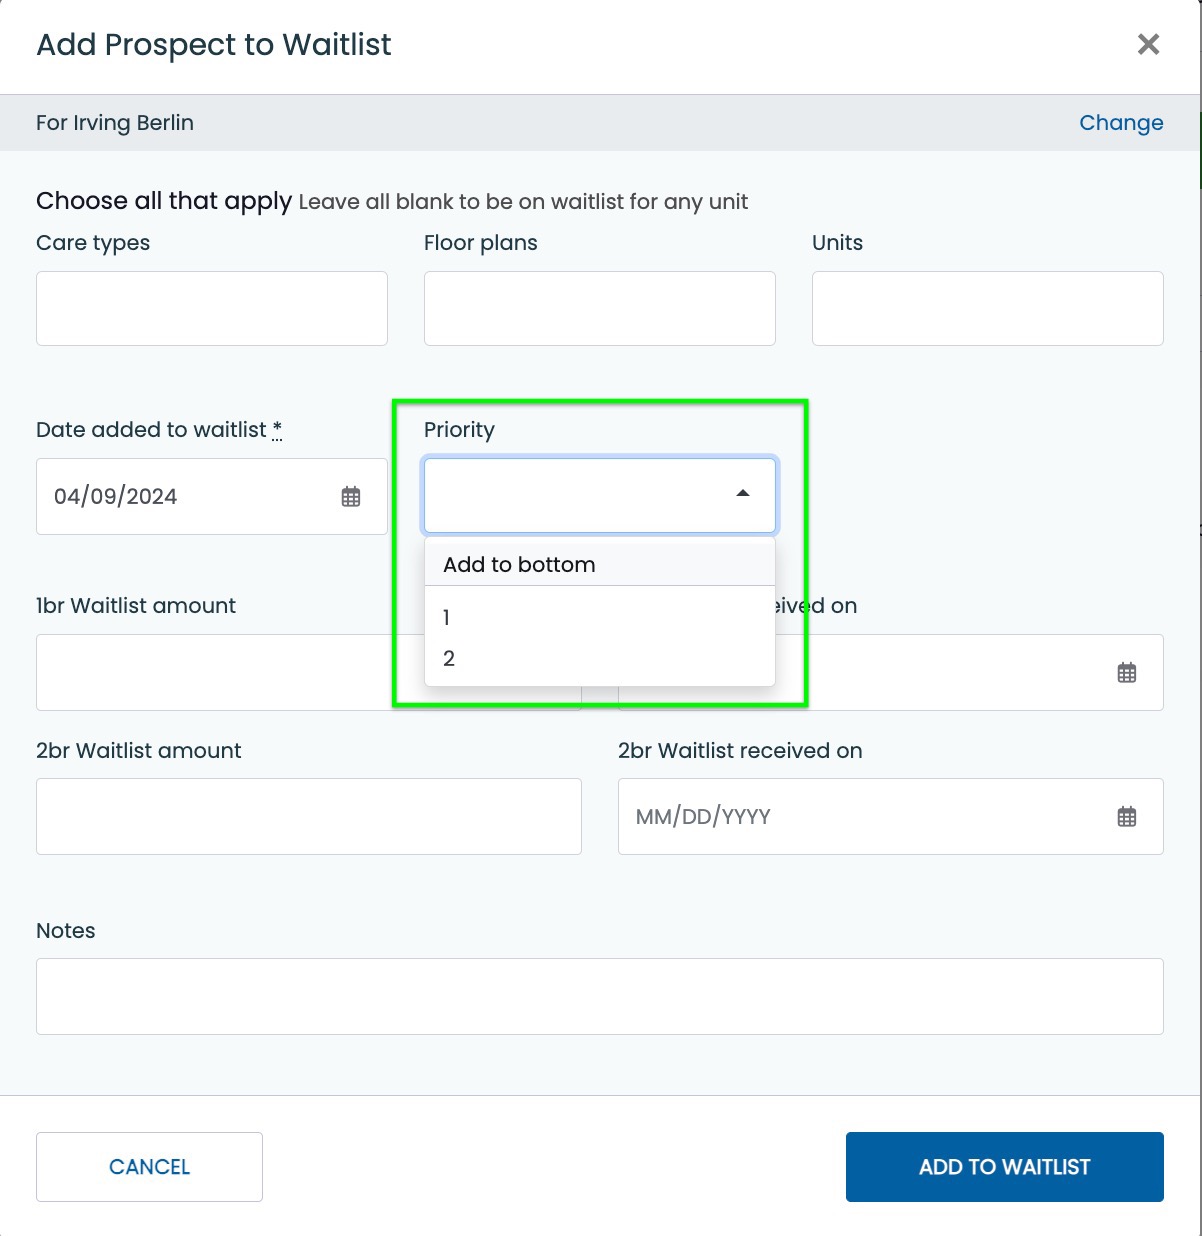Open calendar for 1br Waitlist received on
Screen dimensions: 1202x1236
tap(1127, 673)
